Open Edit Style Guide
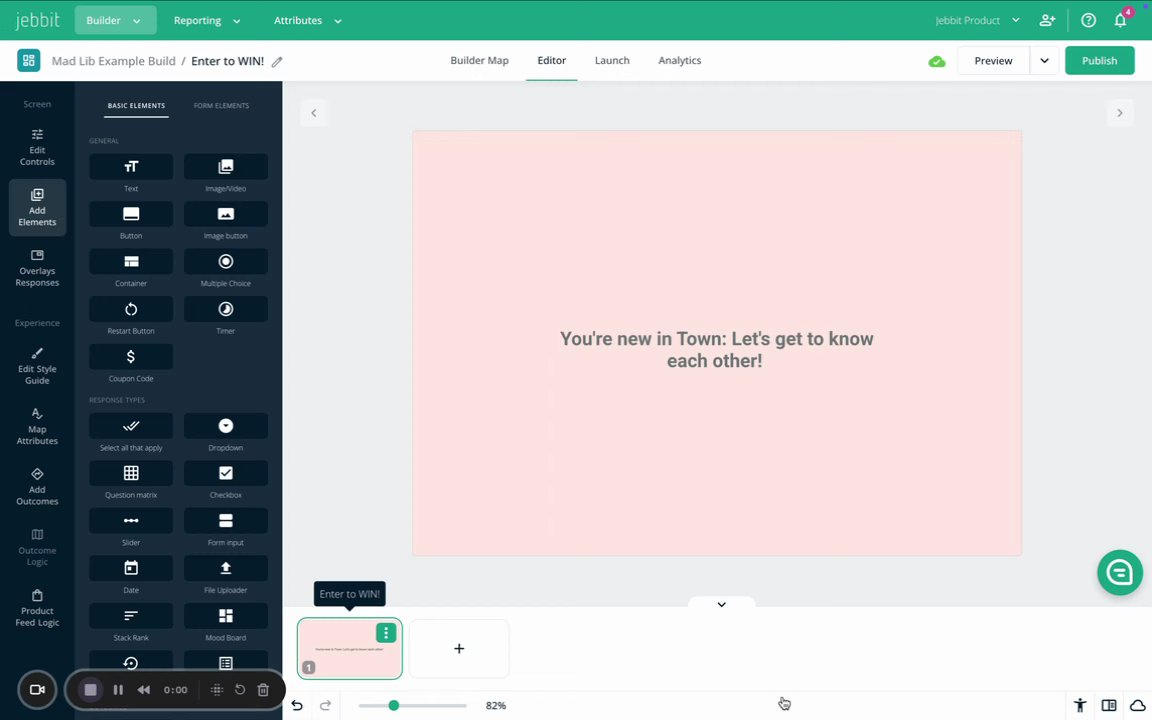This screenshot has height=720, width=1152. coord(37,367)
